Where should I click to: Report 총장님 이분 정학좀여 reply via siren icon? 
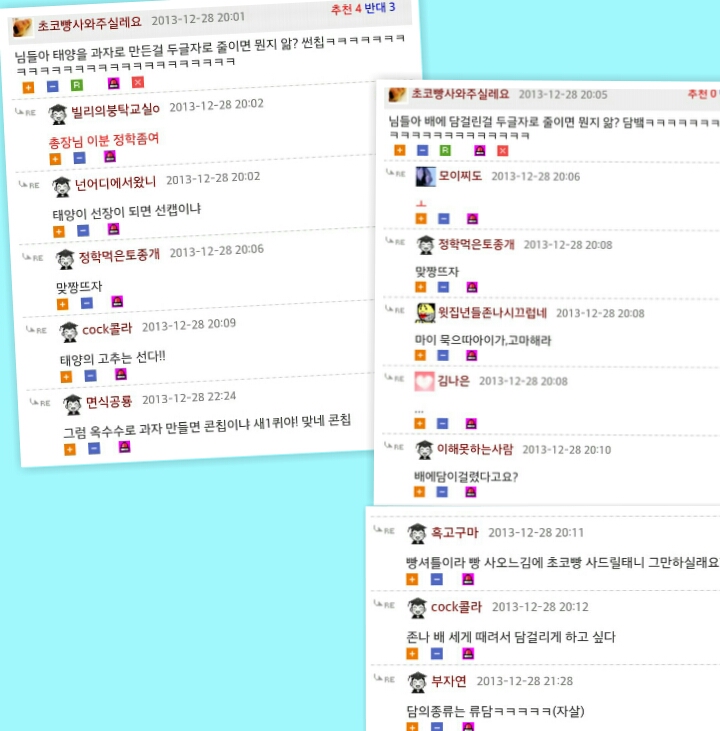pos(110,156)
